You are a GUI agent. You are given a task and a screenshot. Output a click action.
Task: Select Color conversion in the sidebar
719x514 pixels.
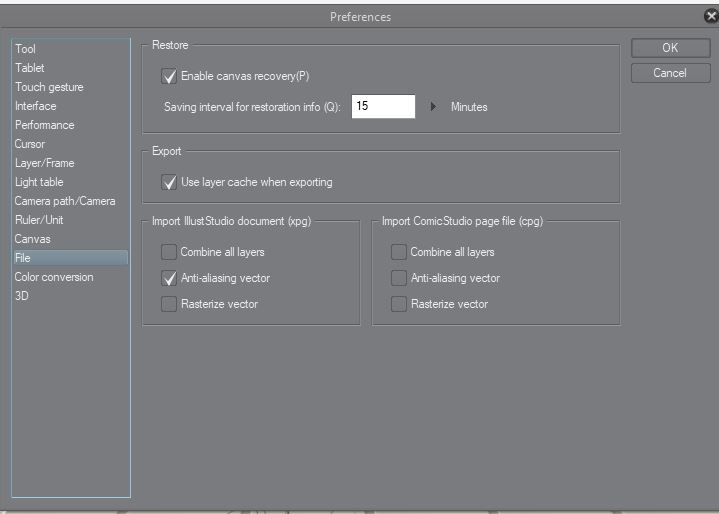pos(54,277)
